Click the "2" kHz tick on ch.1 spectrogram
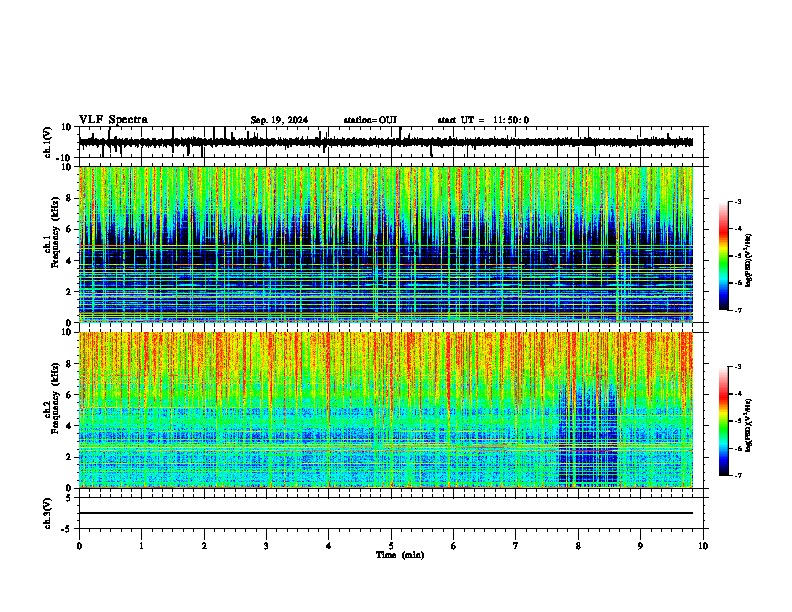The image size is (792, 612). pyautogui.click(x=69, y=291)
